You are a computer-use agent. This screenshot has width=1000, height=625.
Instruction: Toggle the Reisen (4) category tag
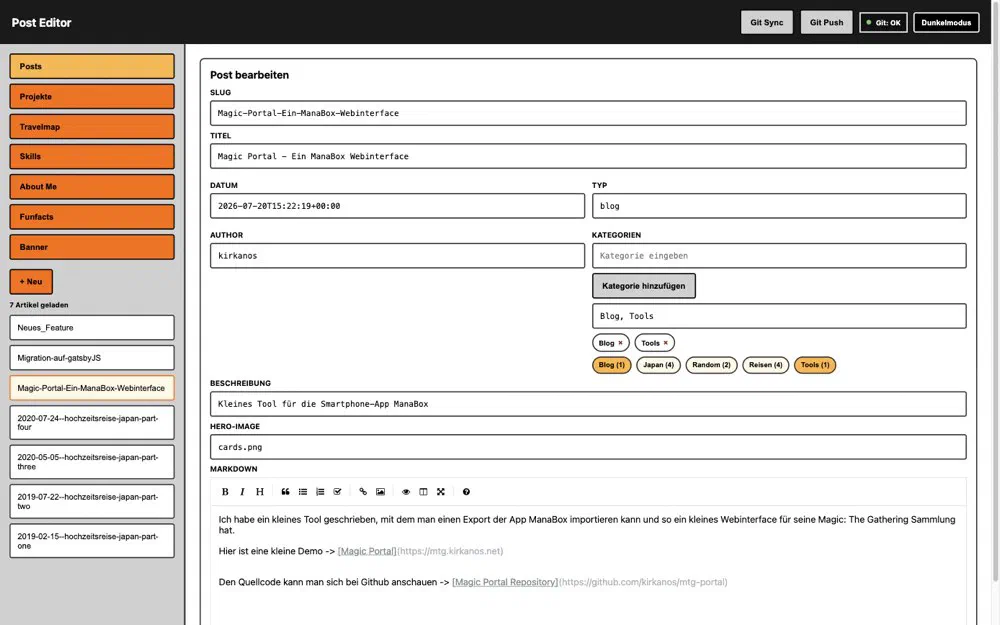coord(765,365)
